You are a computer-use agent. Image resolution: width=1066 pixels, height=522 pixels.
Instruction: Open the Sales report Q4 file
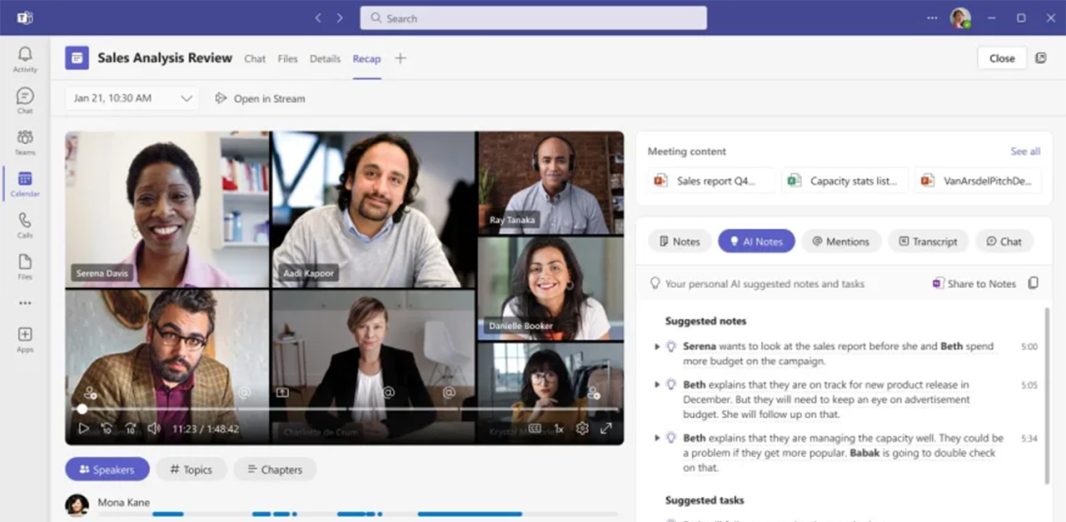point(711,181)
